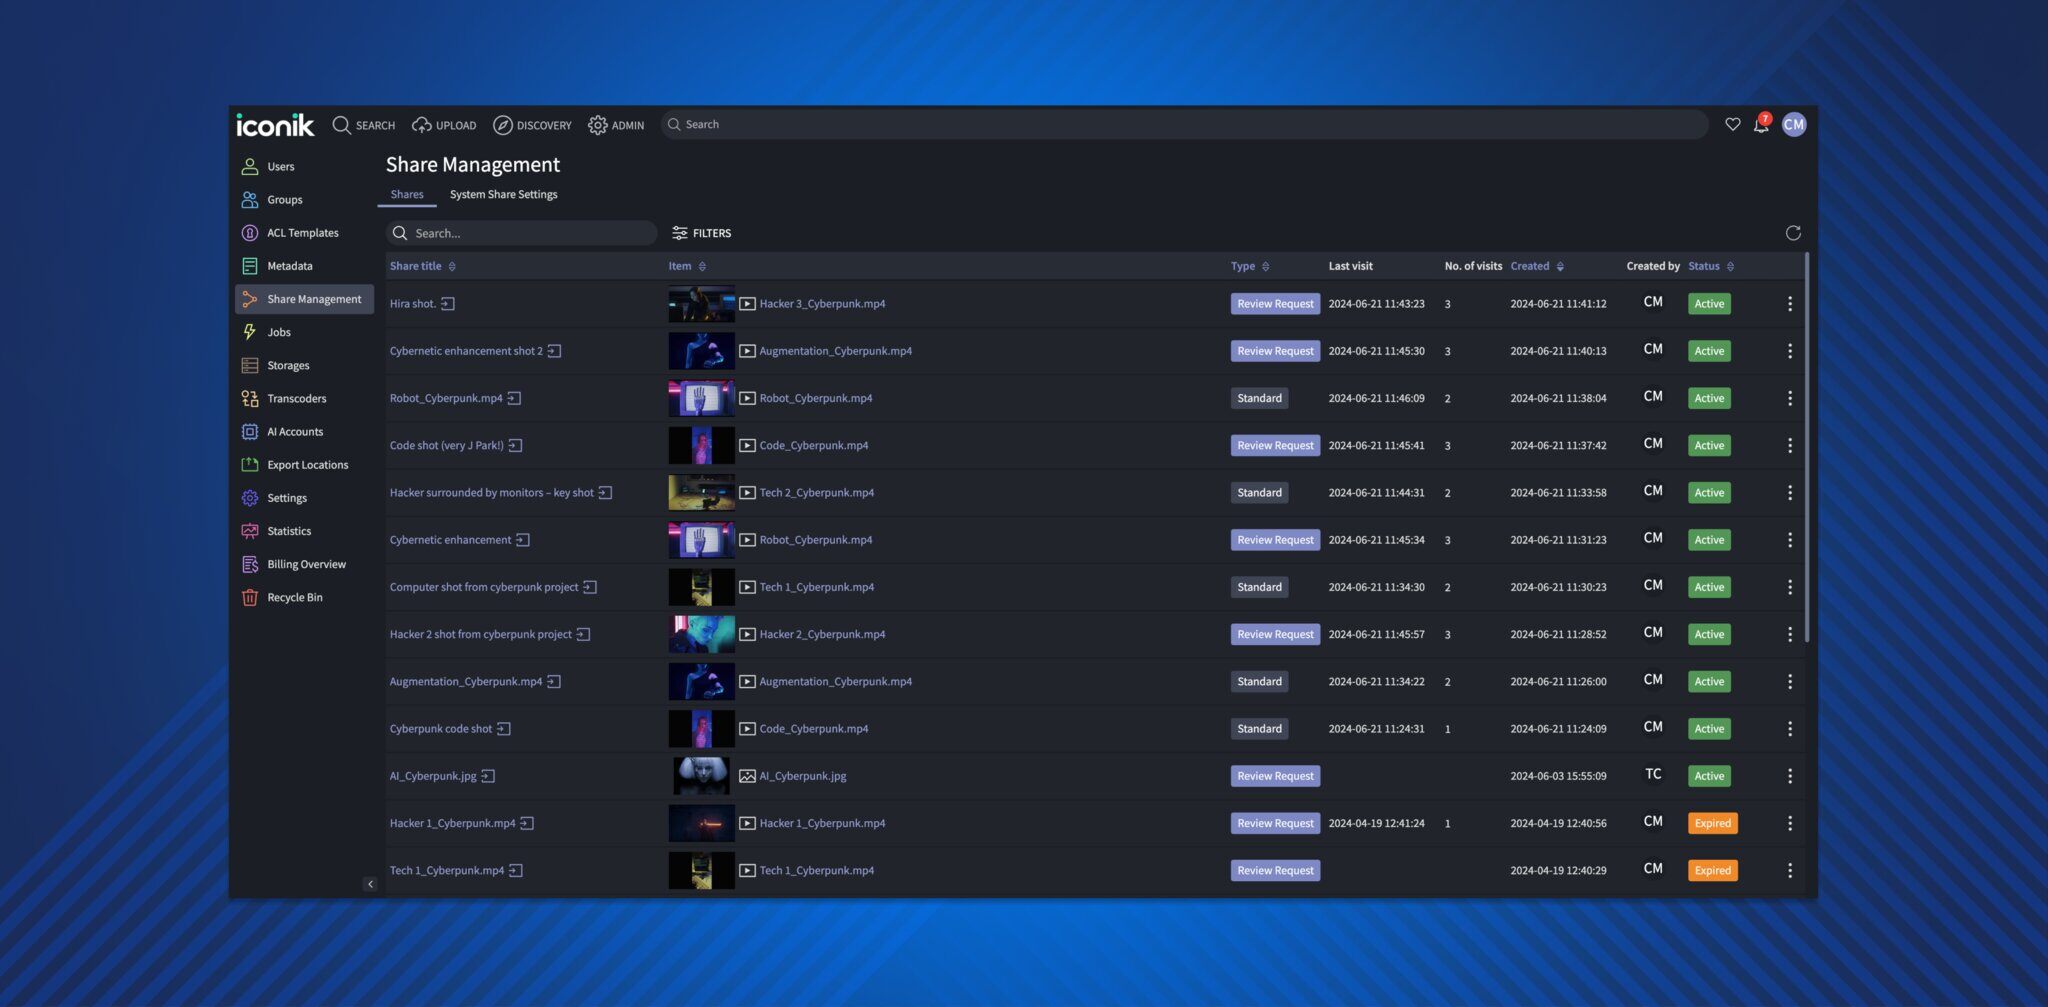Click open-share icon next to Cybernetic enhancement

coord(522,540)
